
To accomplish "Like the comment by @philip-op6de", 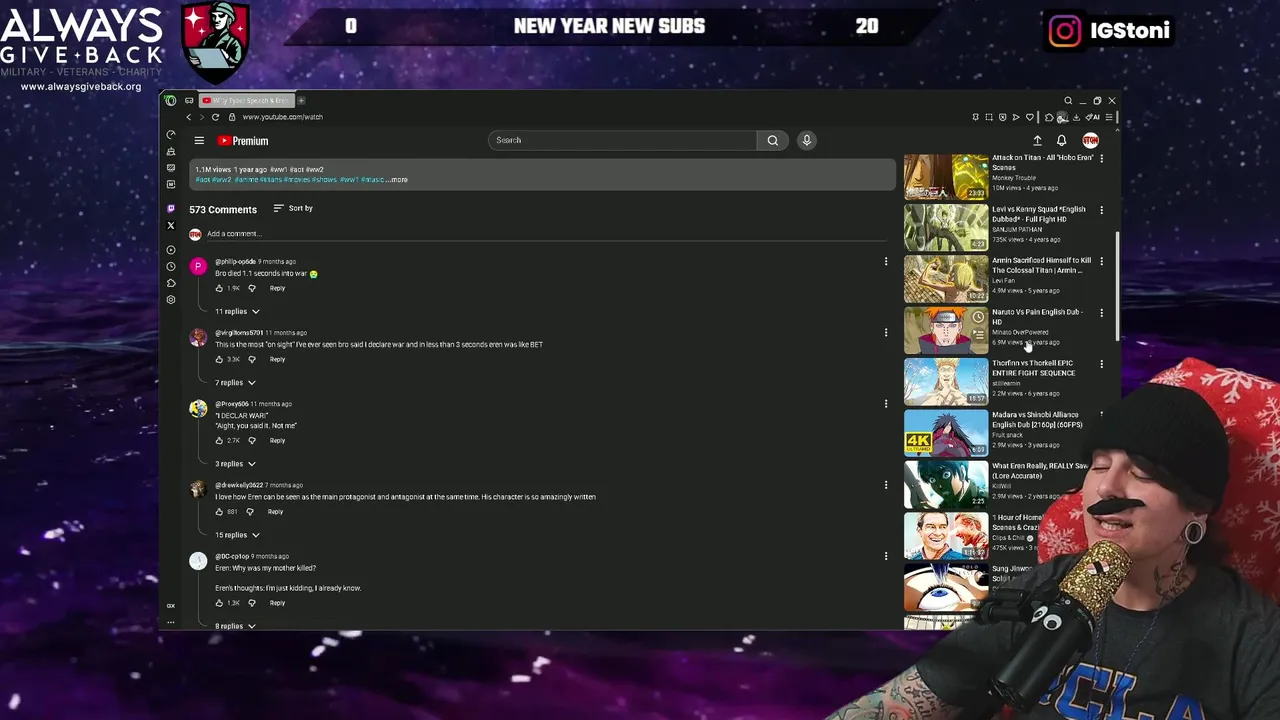I will (x=219, y=288).
